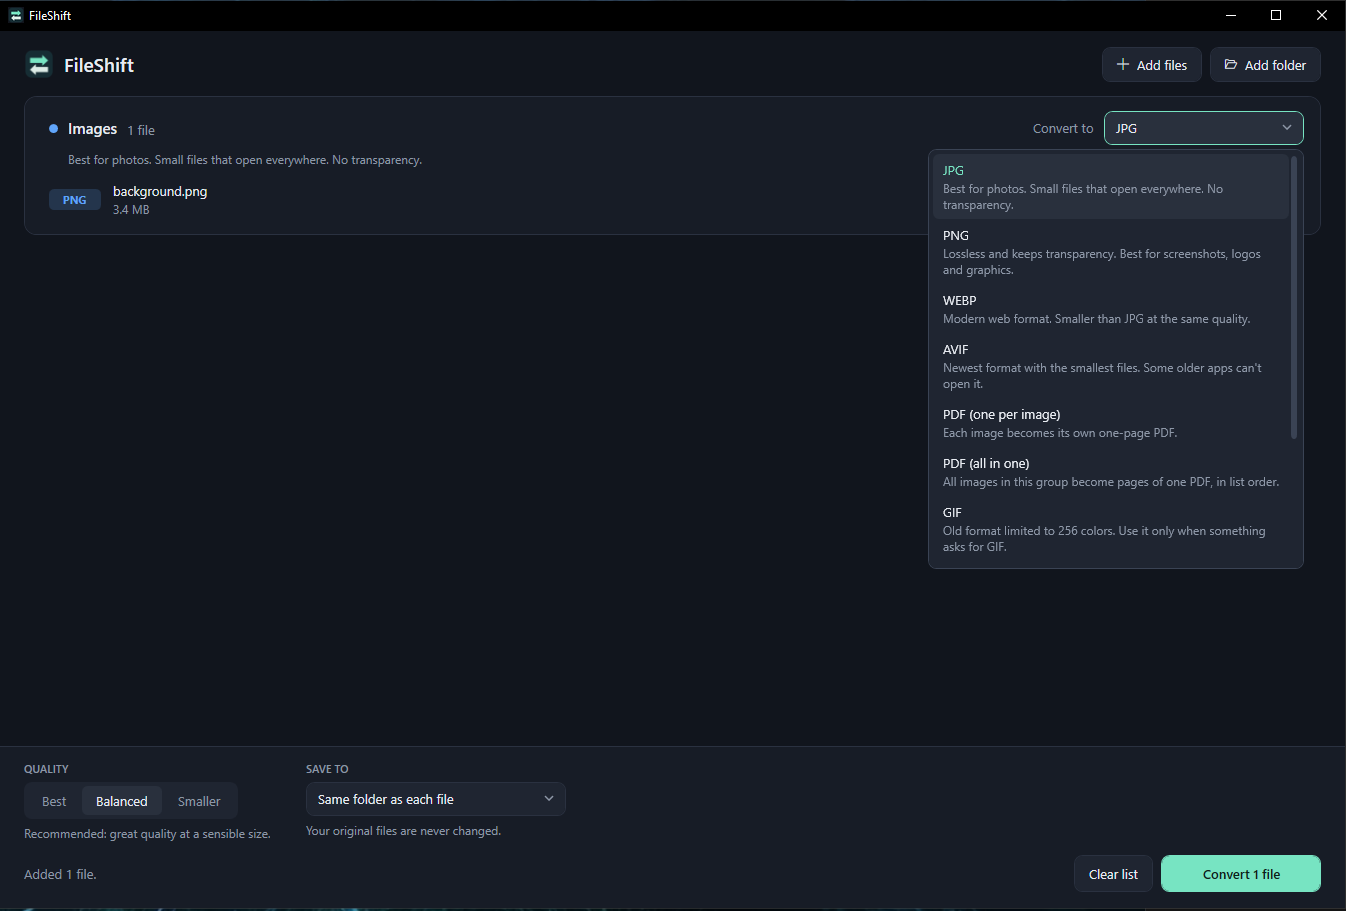Set quality to Best

[x=54, y=801]
